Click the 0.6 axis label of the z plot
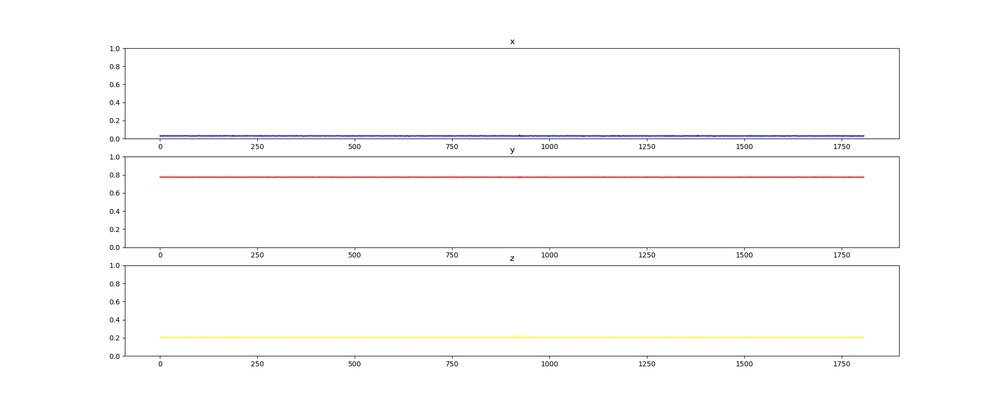 point(115,302)
